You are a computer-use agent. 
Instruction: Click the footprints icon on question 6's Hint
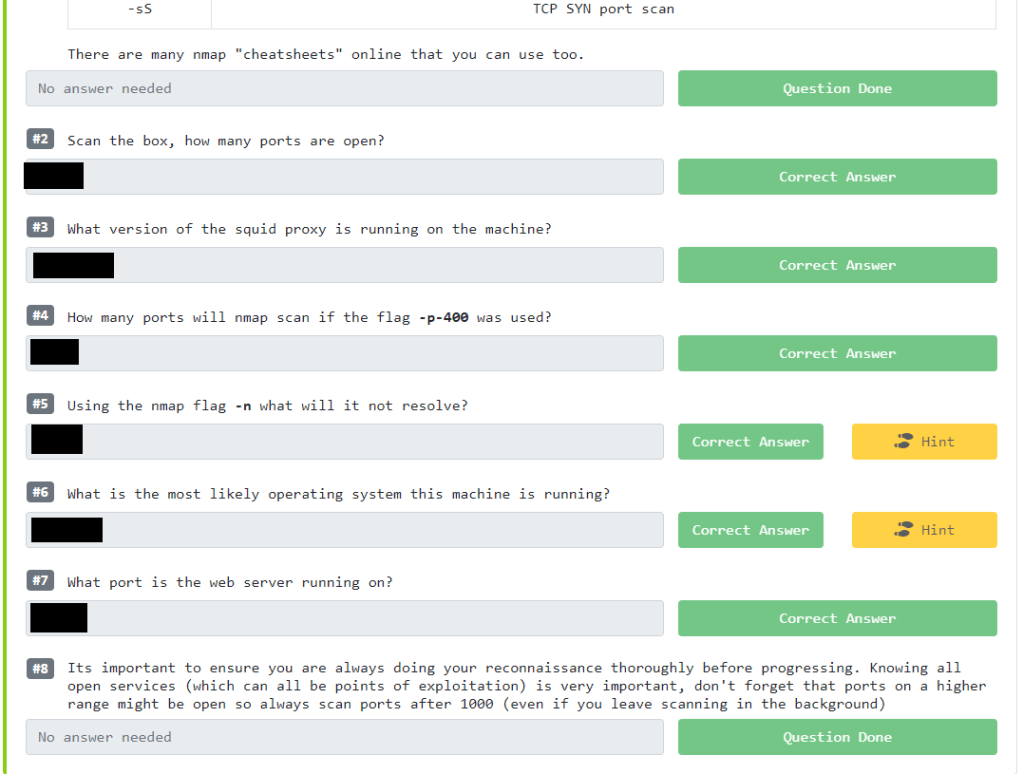[x=903, y=530]
